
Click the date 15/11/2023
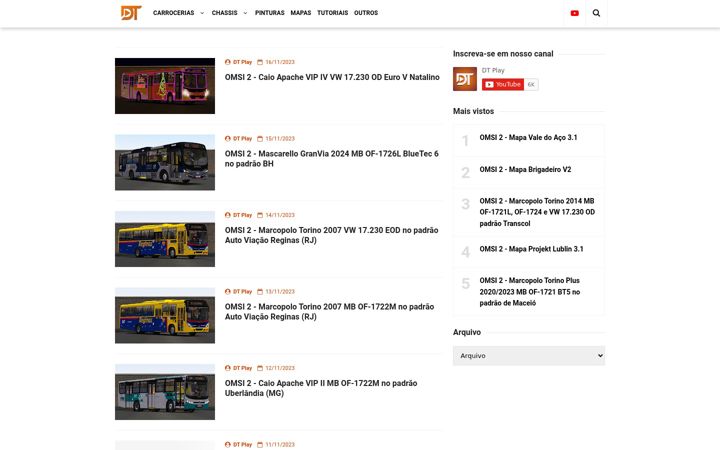tap(280, 139)
